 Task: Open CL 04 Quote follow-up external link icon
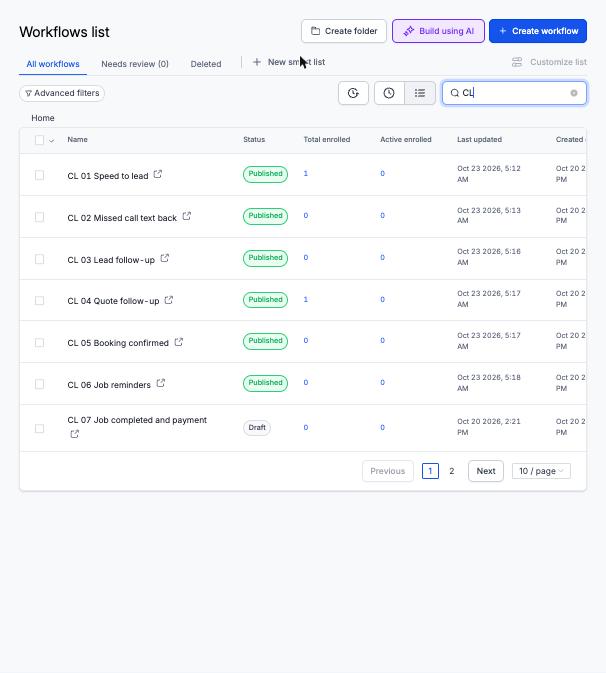[x=169, y=300]
